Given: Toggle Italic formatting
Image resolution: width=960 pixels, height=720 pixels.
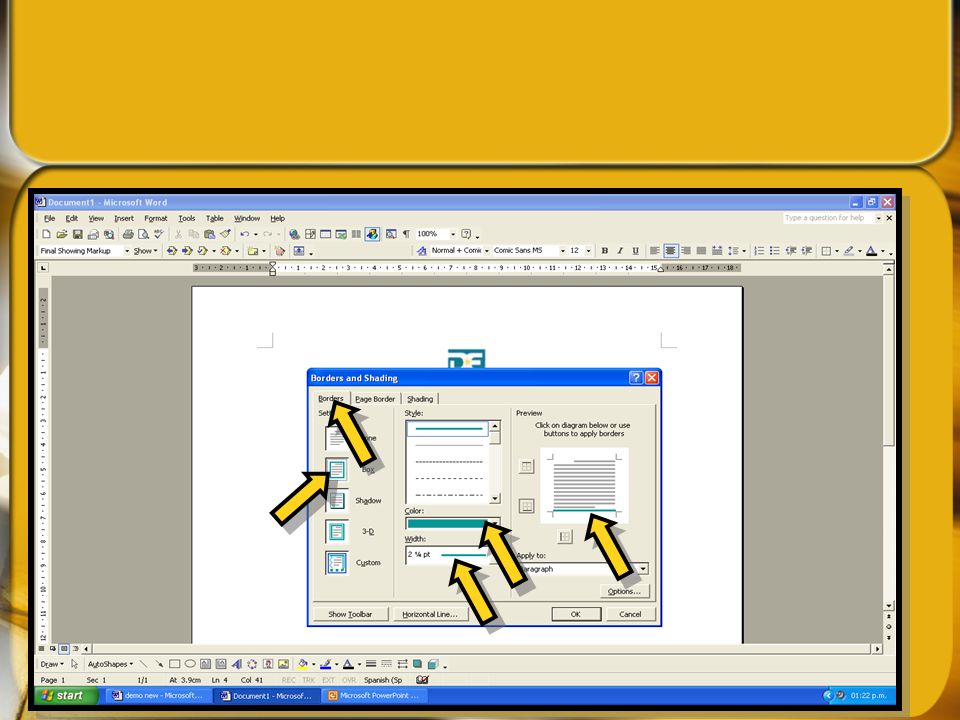Looking at the screenshot, I should coord(620,251).
